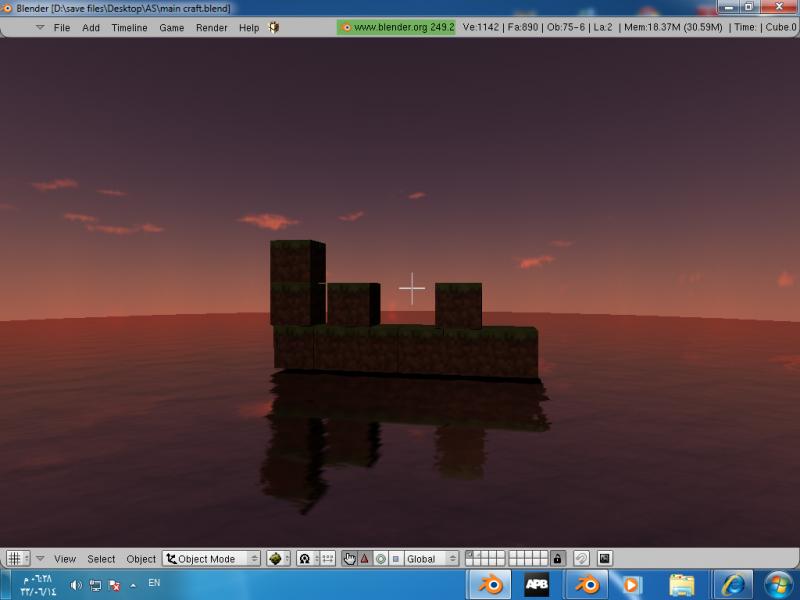Viewport: 800px width, 600px height.
Task: Switch to the first Blender taskbar window
Action: tap(490, 584)
